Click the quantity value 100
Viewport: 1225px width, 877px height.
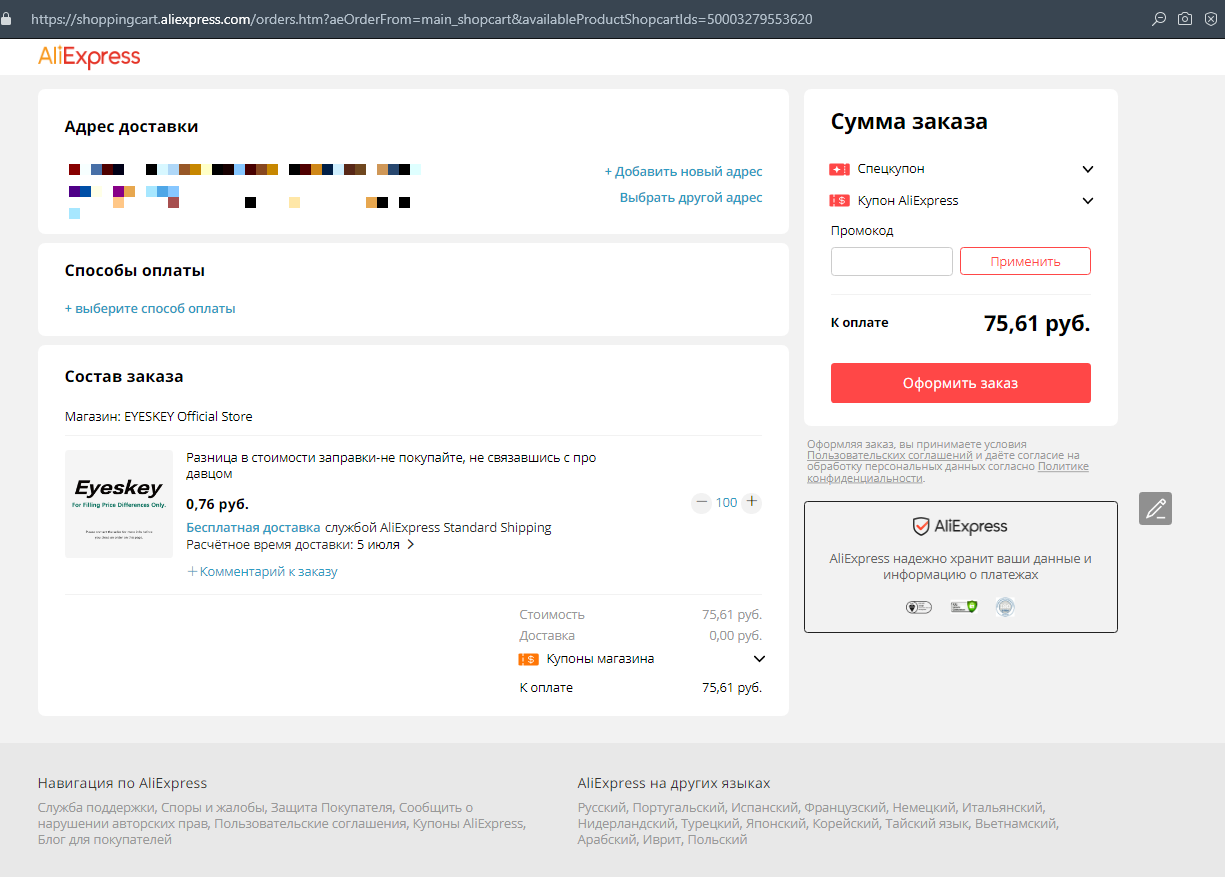coord(726,502)
